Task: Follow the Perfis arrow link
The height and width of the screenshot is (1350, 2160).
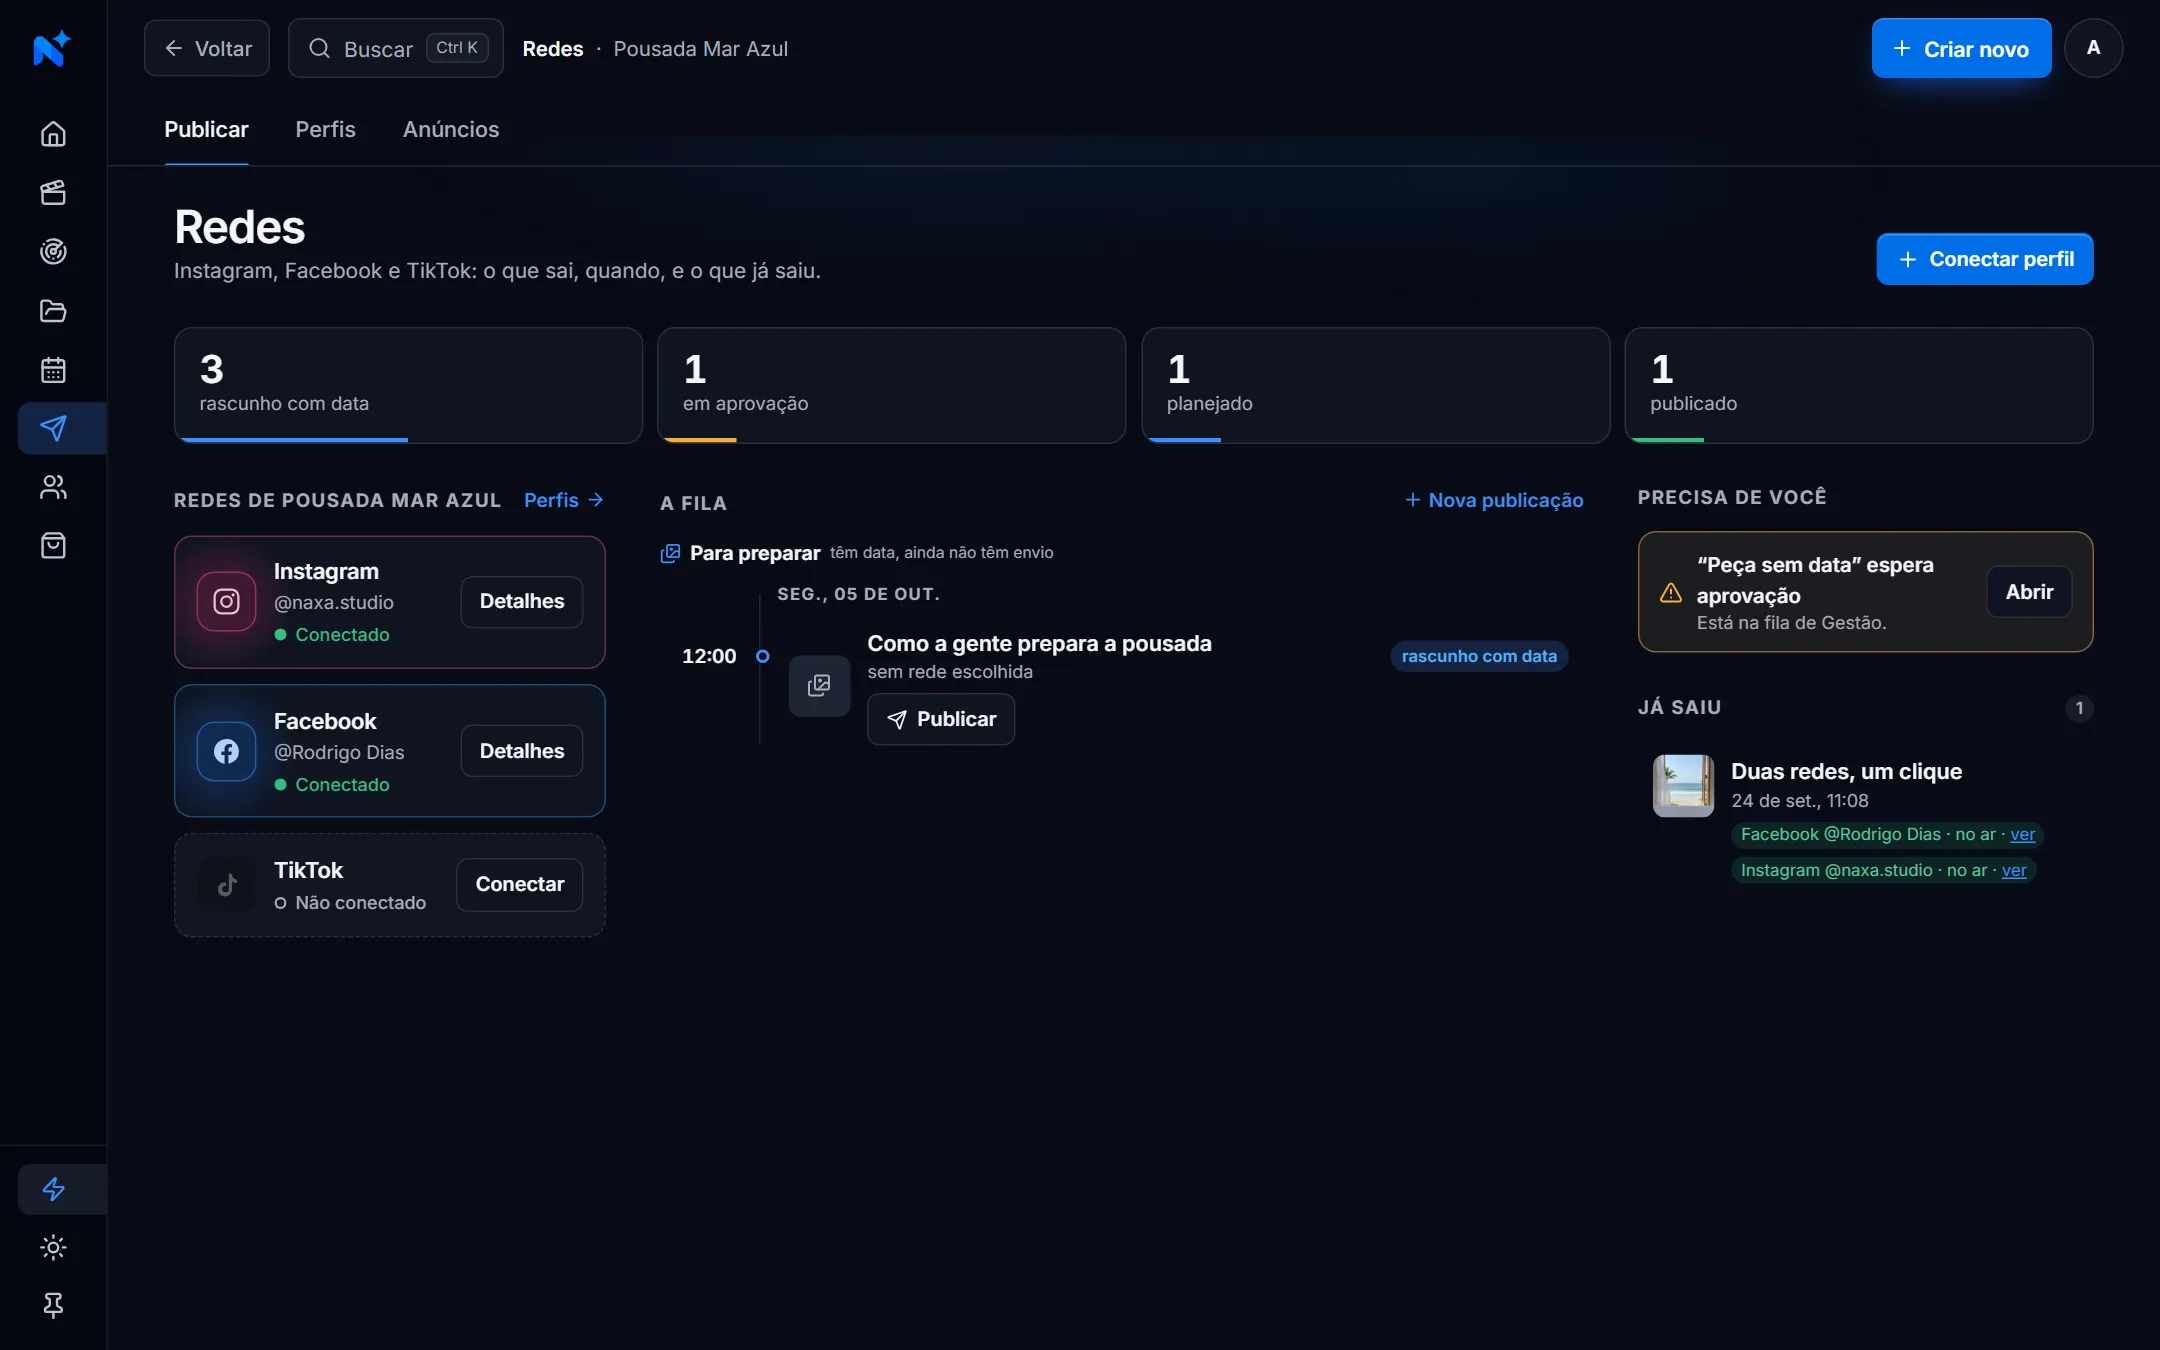Action: 564,500
